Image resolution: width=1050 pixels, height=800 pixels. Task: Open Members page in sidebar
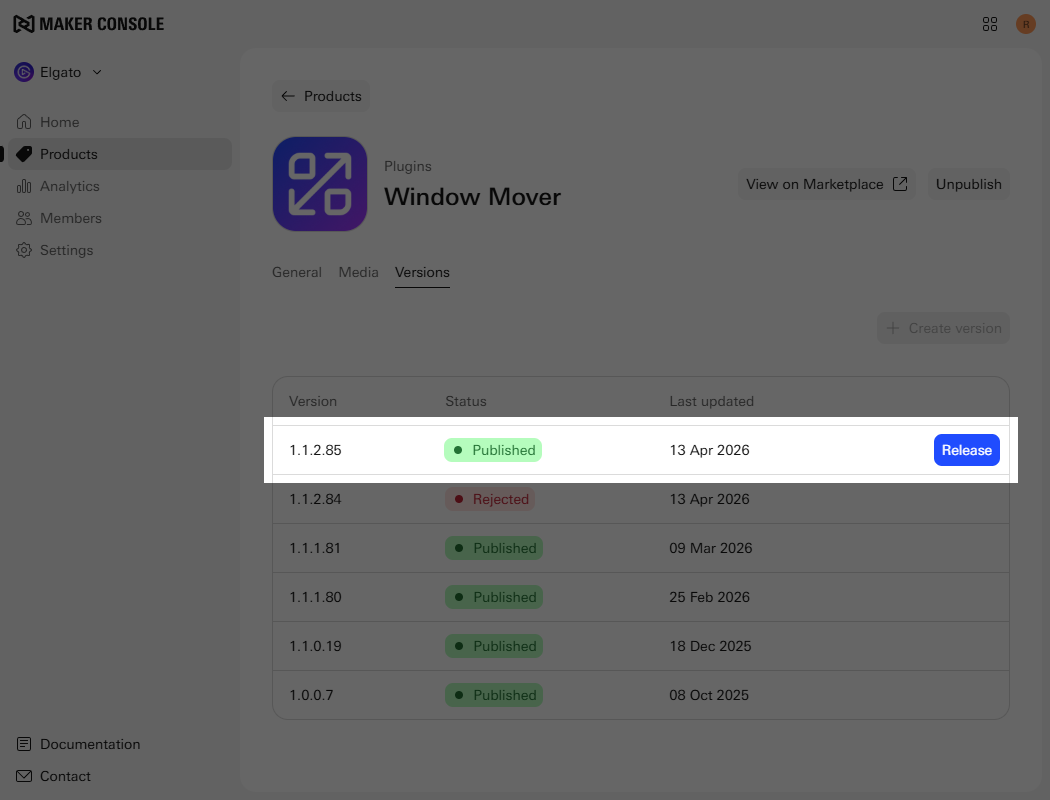[x=70, y=218]
